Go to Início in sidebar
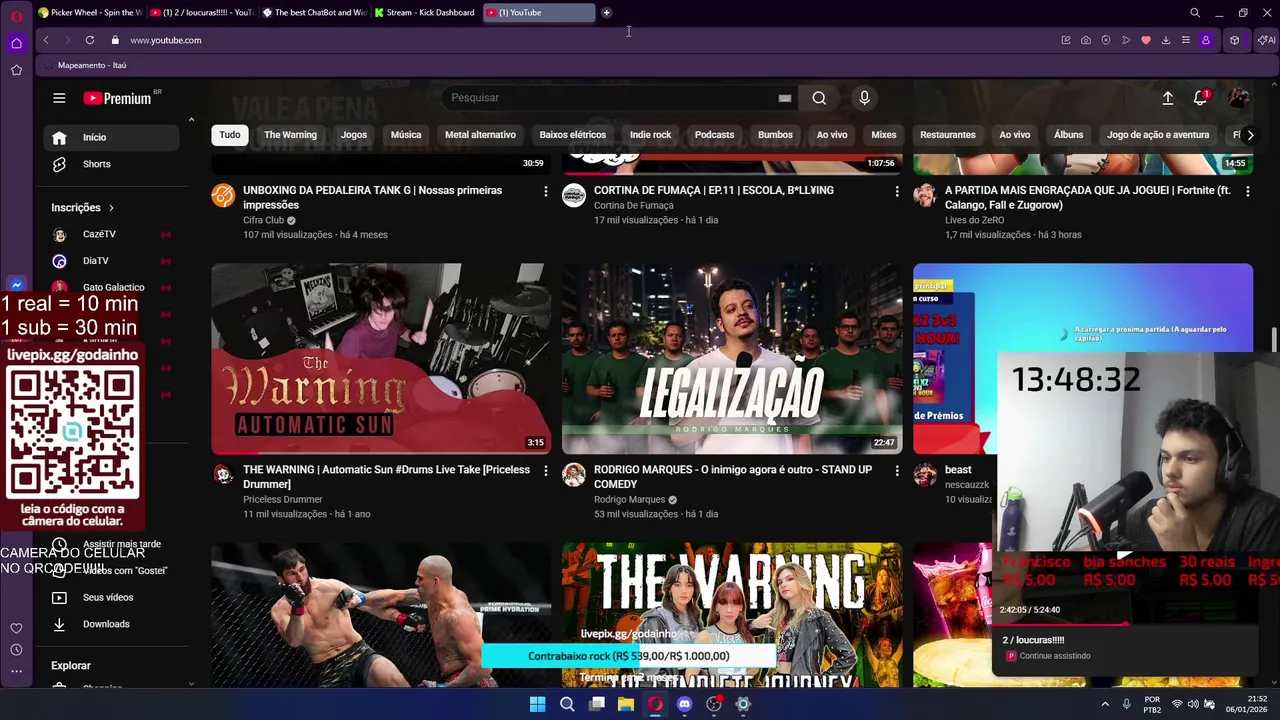Screen dimensions: 1280x720 (111, 138)
